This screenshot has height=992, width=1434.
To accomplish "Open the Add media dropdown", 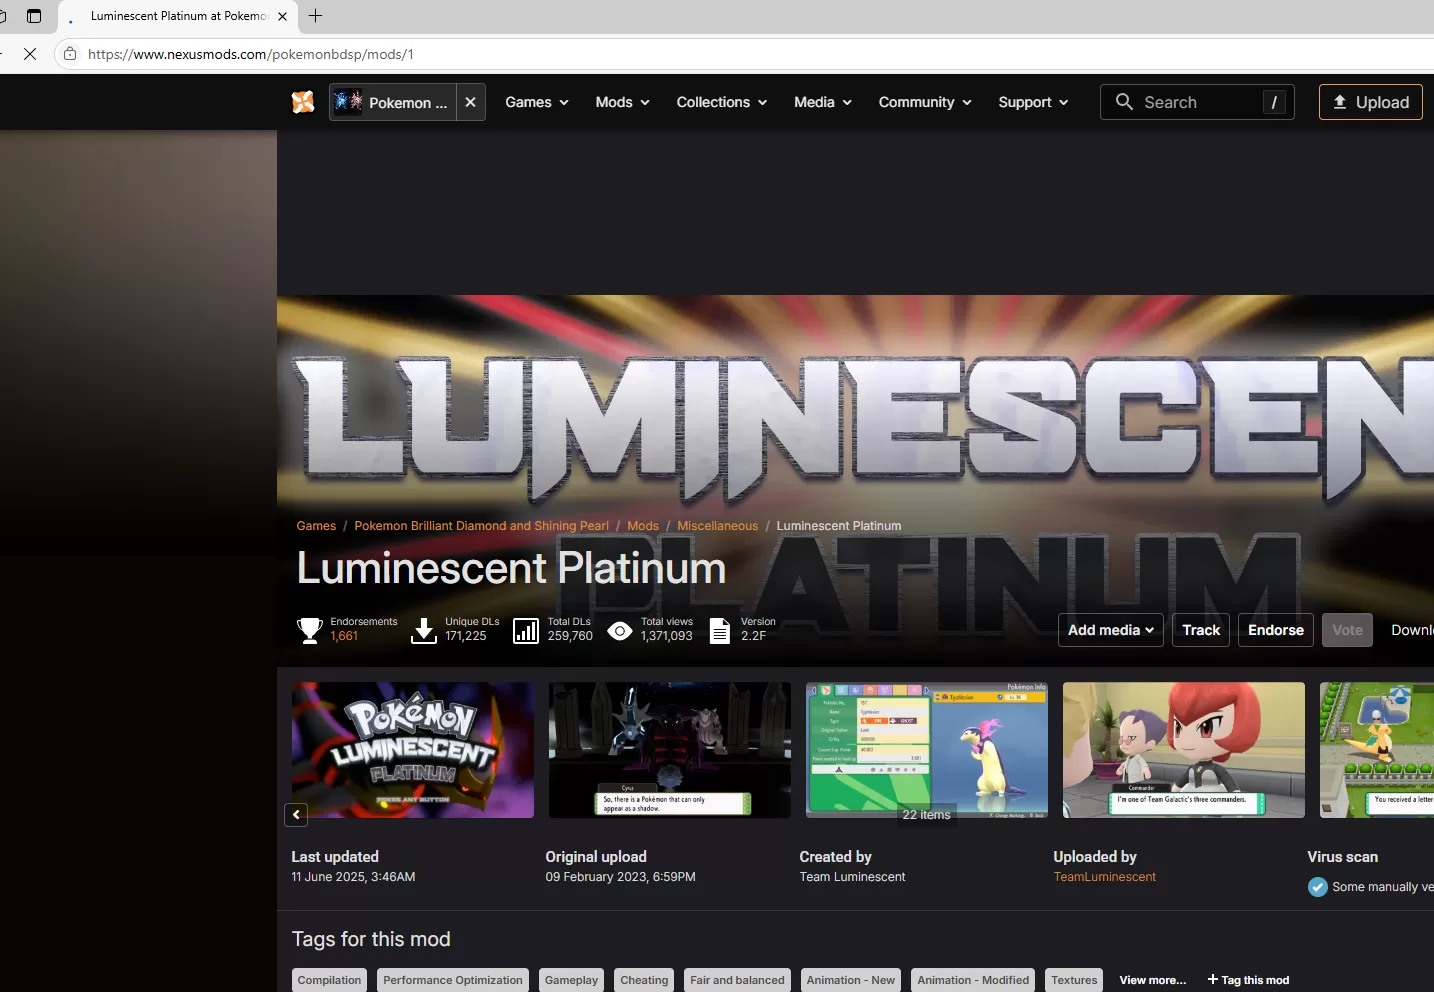I will coord(1111,630).
